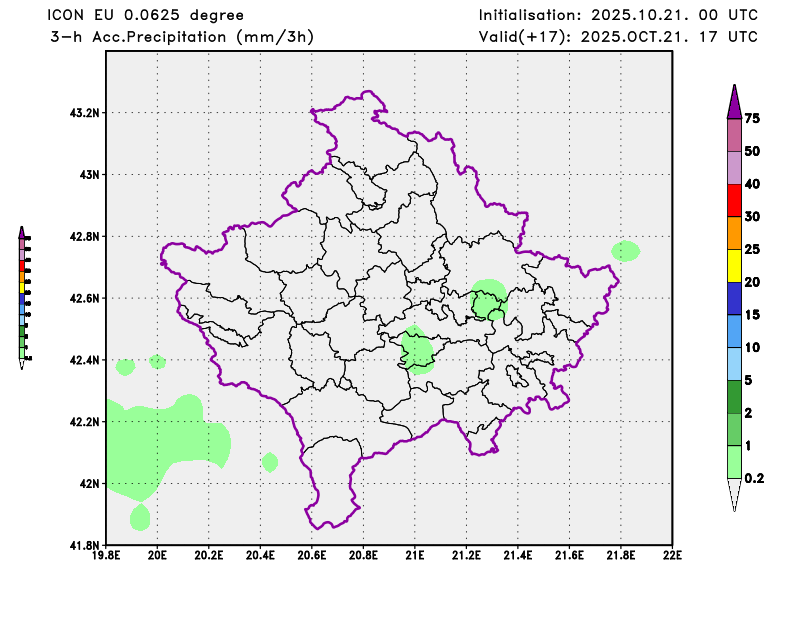Select the Valid(+17) timestamp text
The width and height of the screenshot is (800, 618).
pos(617,36)
